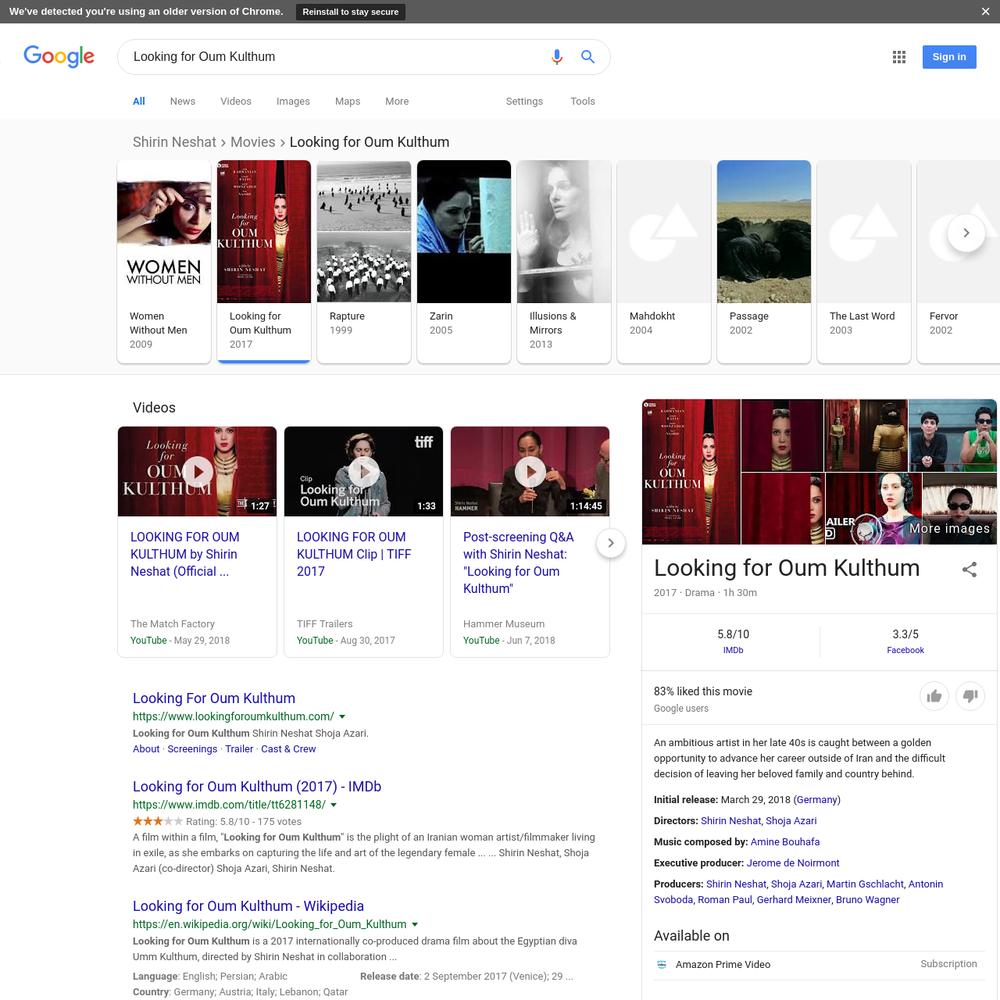Select the Looking for Oum Kulthum 2017 card
This screenshot has width=1000, height=1000.
click(x=264, y=261)
